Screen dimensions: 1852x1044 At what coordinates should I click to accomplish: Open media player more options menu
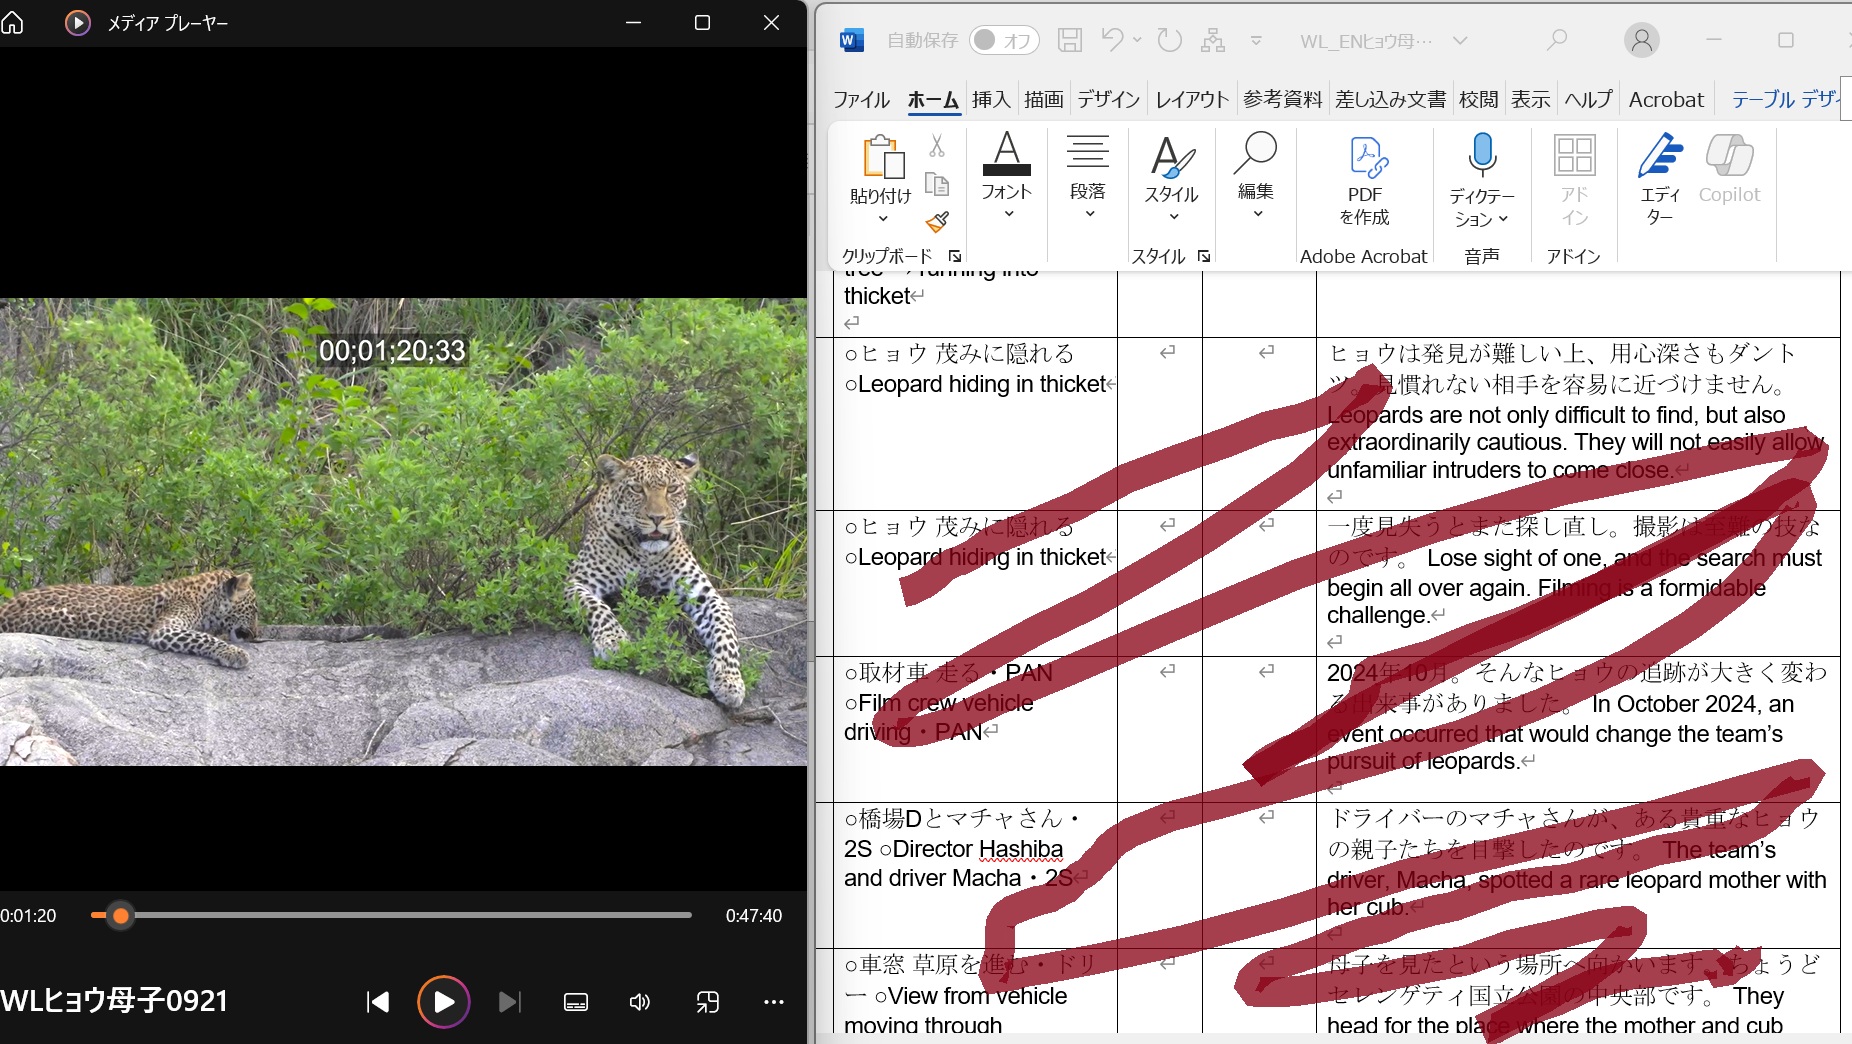coord(774,1001)
